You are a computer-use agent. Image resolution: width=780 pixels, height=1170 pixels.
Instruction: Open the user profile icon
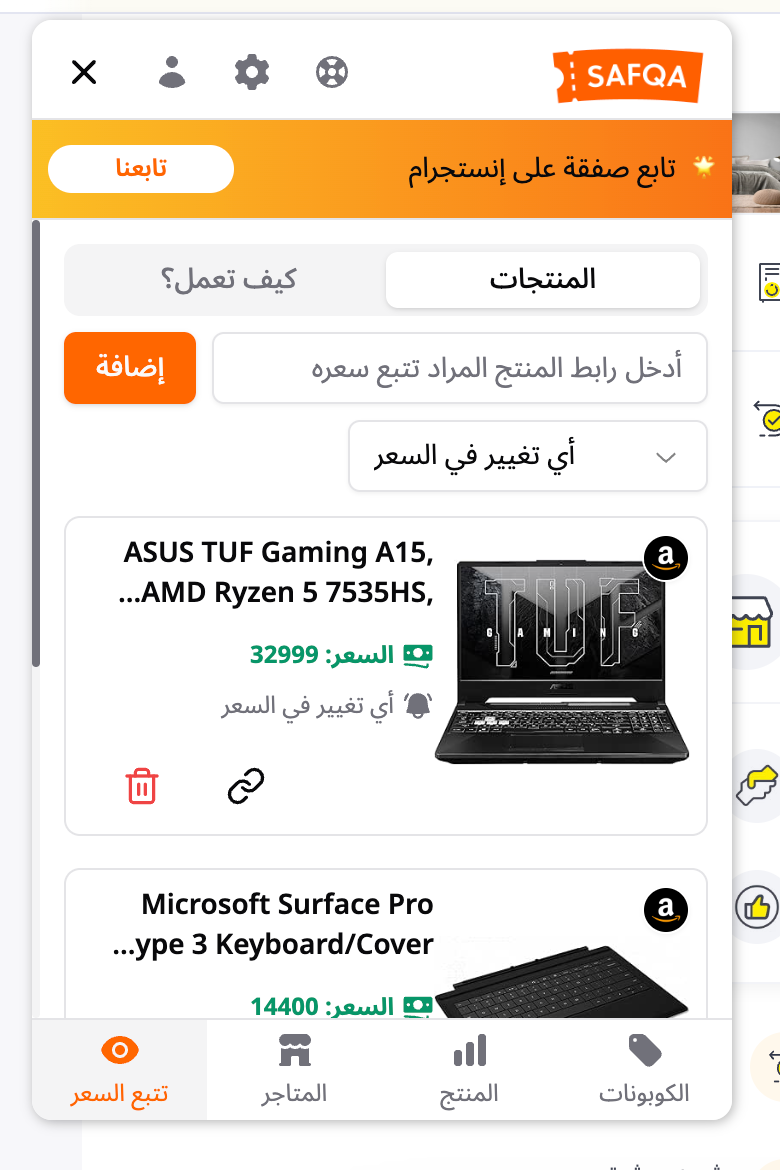point(172,72)
